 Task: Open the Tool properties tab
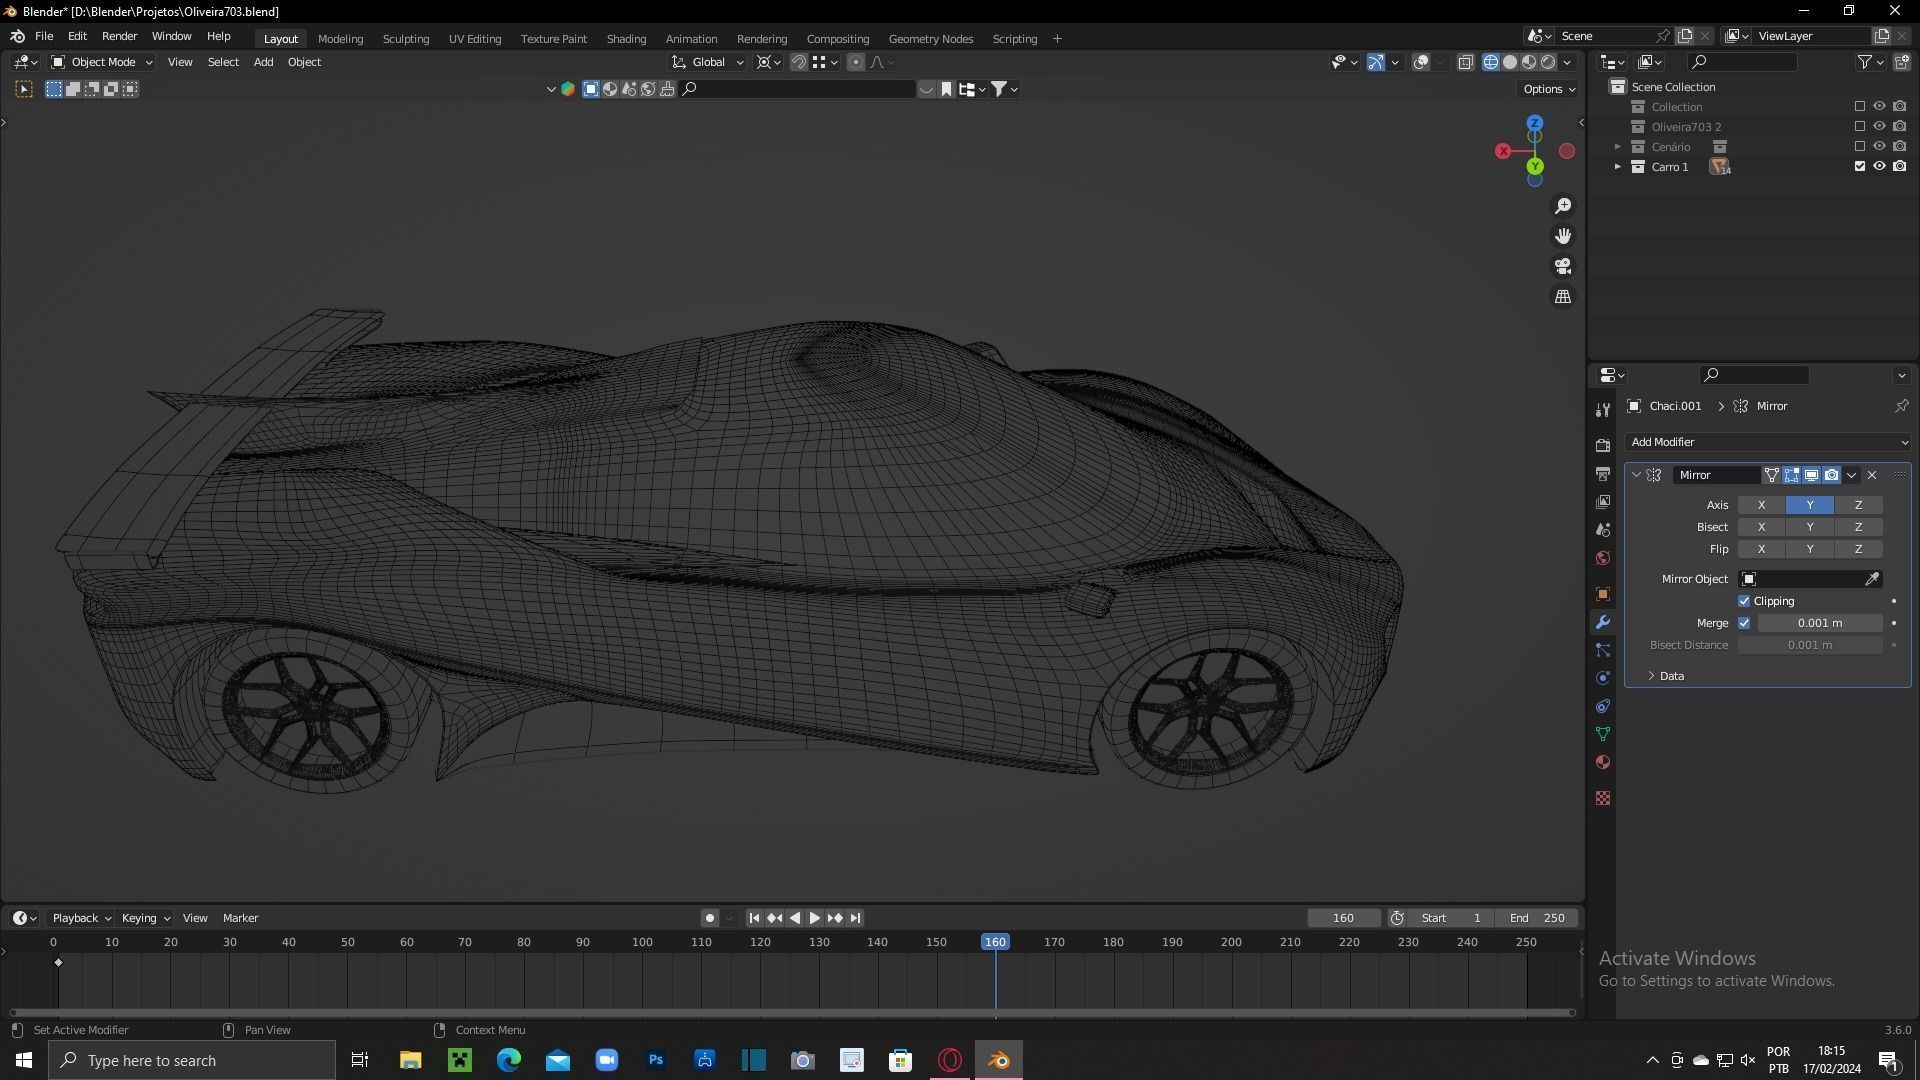pos(1603,409)
